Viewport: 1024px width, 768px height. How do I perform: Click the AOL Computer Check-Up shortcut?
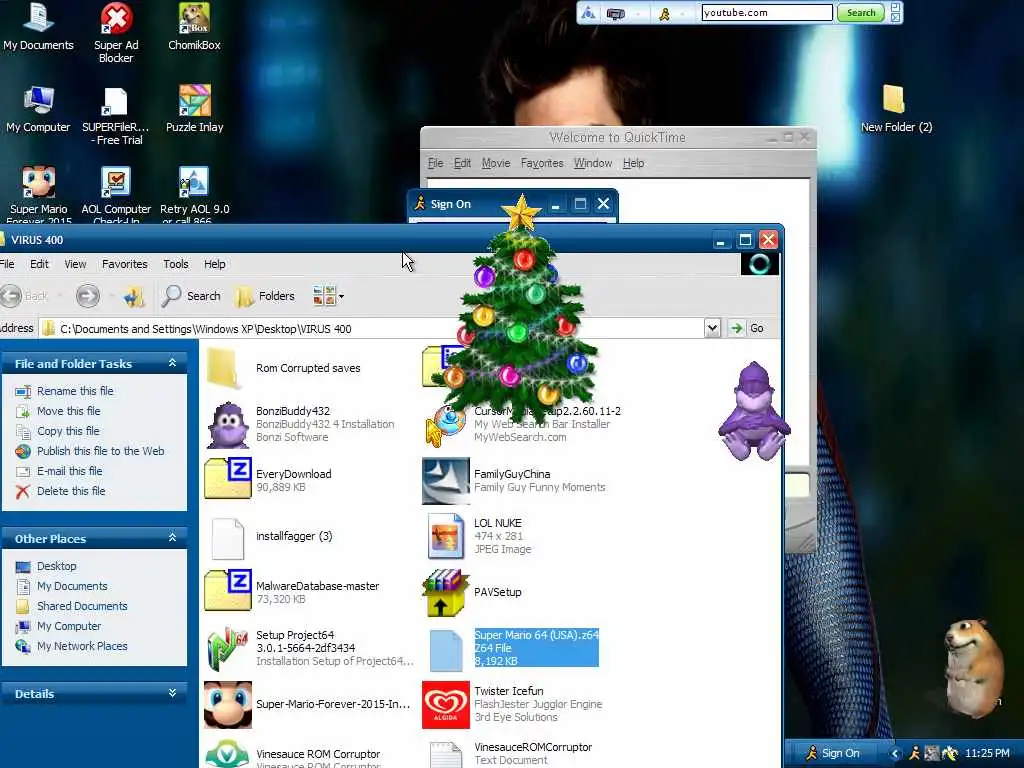pyautogui.click(x=116, y=194)
